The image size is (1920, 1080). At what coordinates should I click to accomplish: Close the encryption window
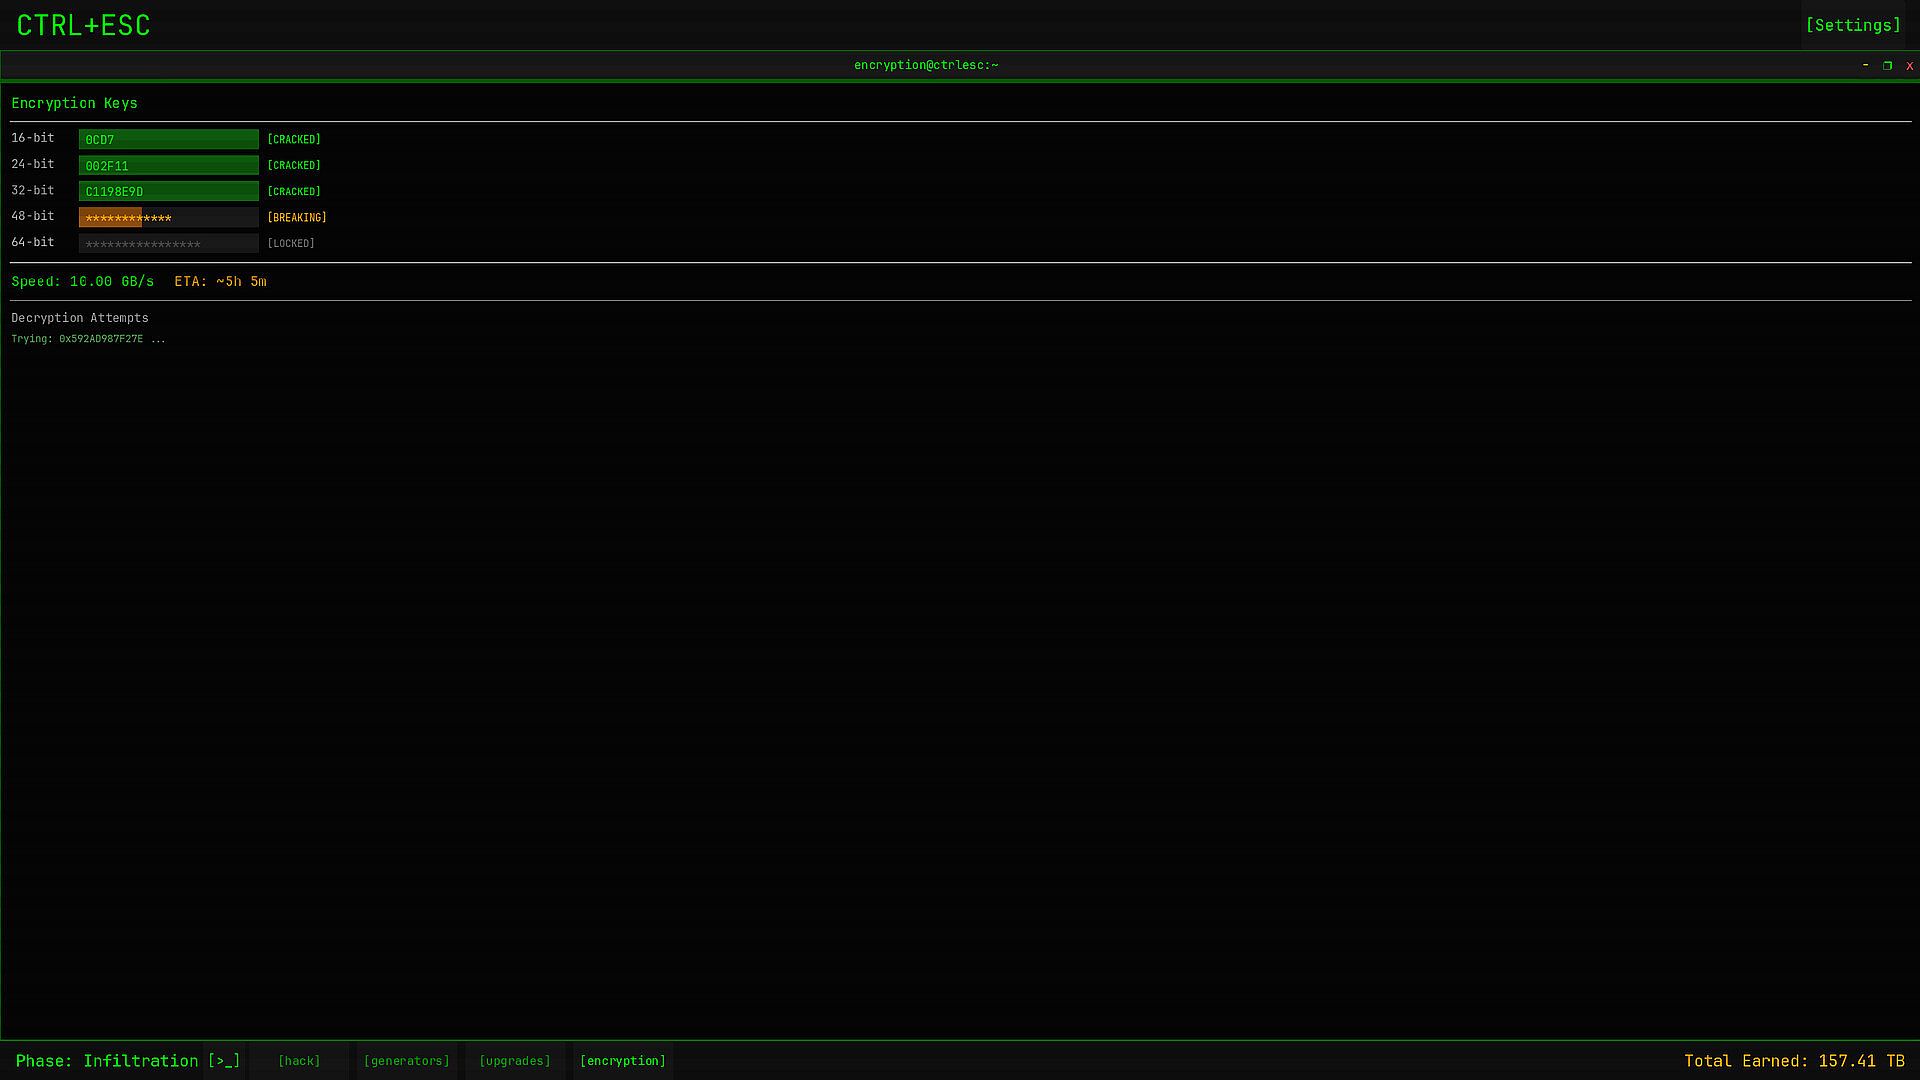click(1909, 65)
